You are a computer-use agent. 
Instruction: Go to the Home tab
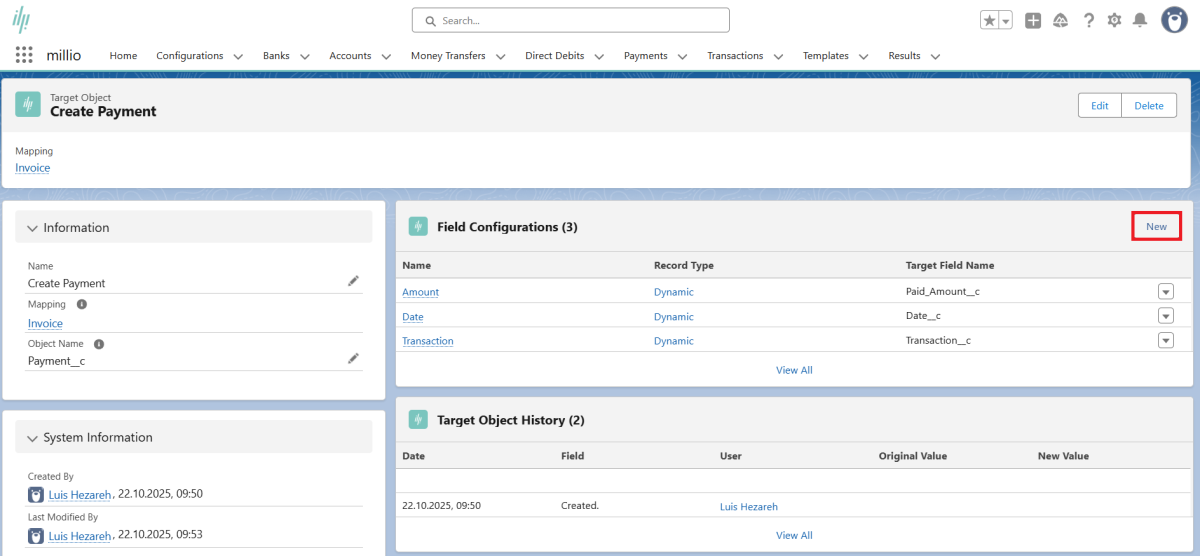point(123,56)
